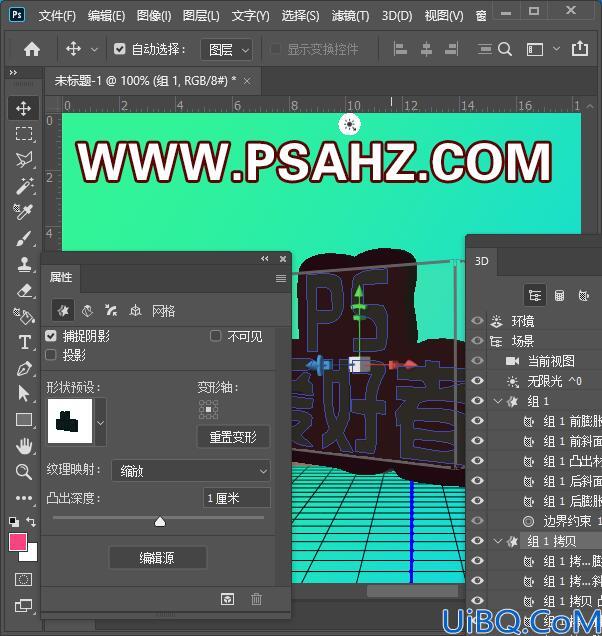Image resolution: width=602 pixels, height=636 pixels.
Task: Select the Zoom tool
Action: (24, 472)
